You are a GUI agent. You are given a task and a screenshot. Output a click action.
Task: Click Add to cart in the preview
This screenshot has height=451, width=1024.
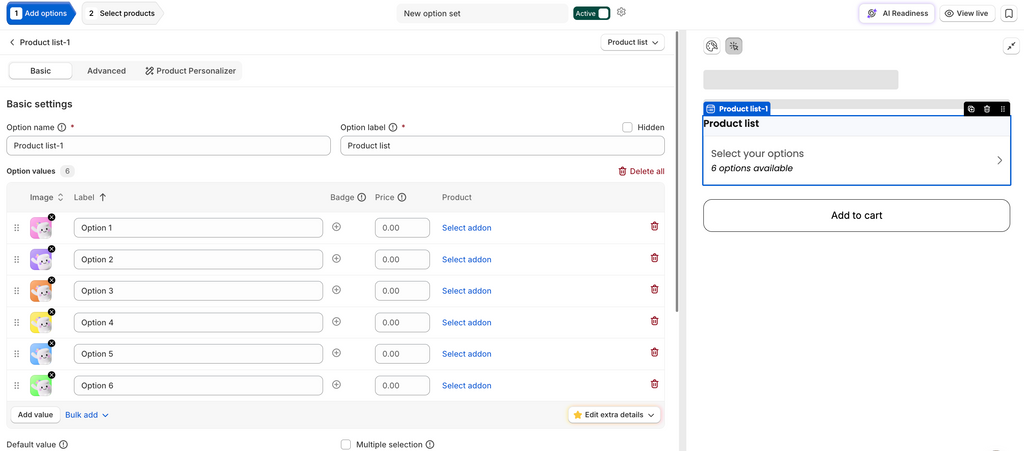tap(856, 215)
